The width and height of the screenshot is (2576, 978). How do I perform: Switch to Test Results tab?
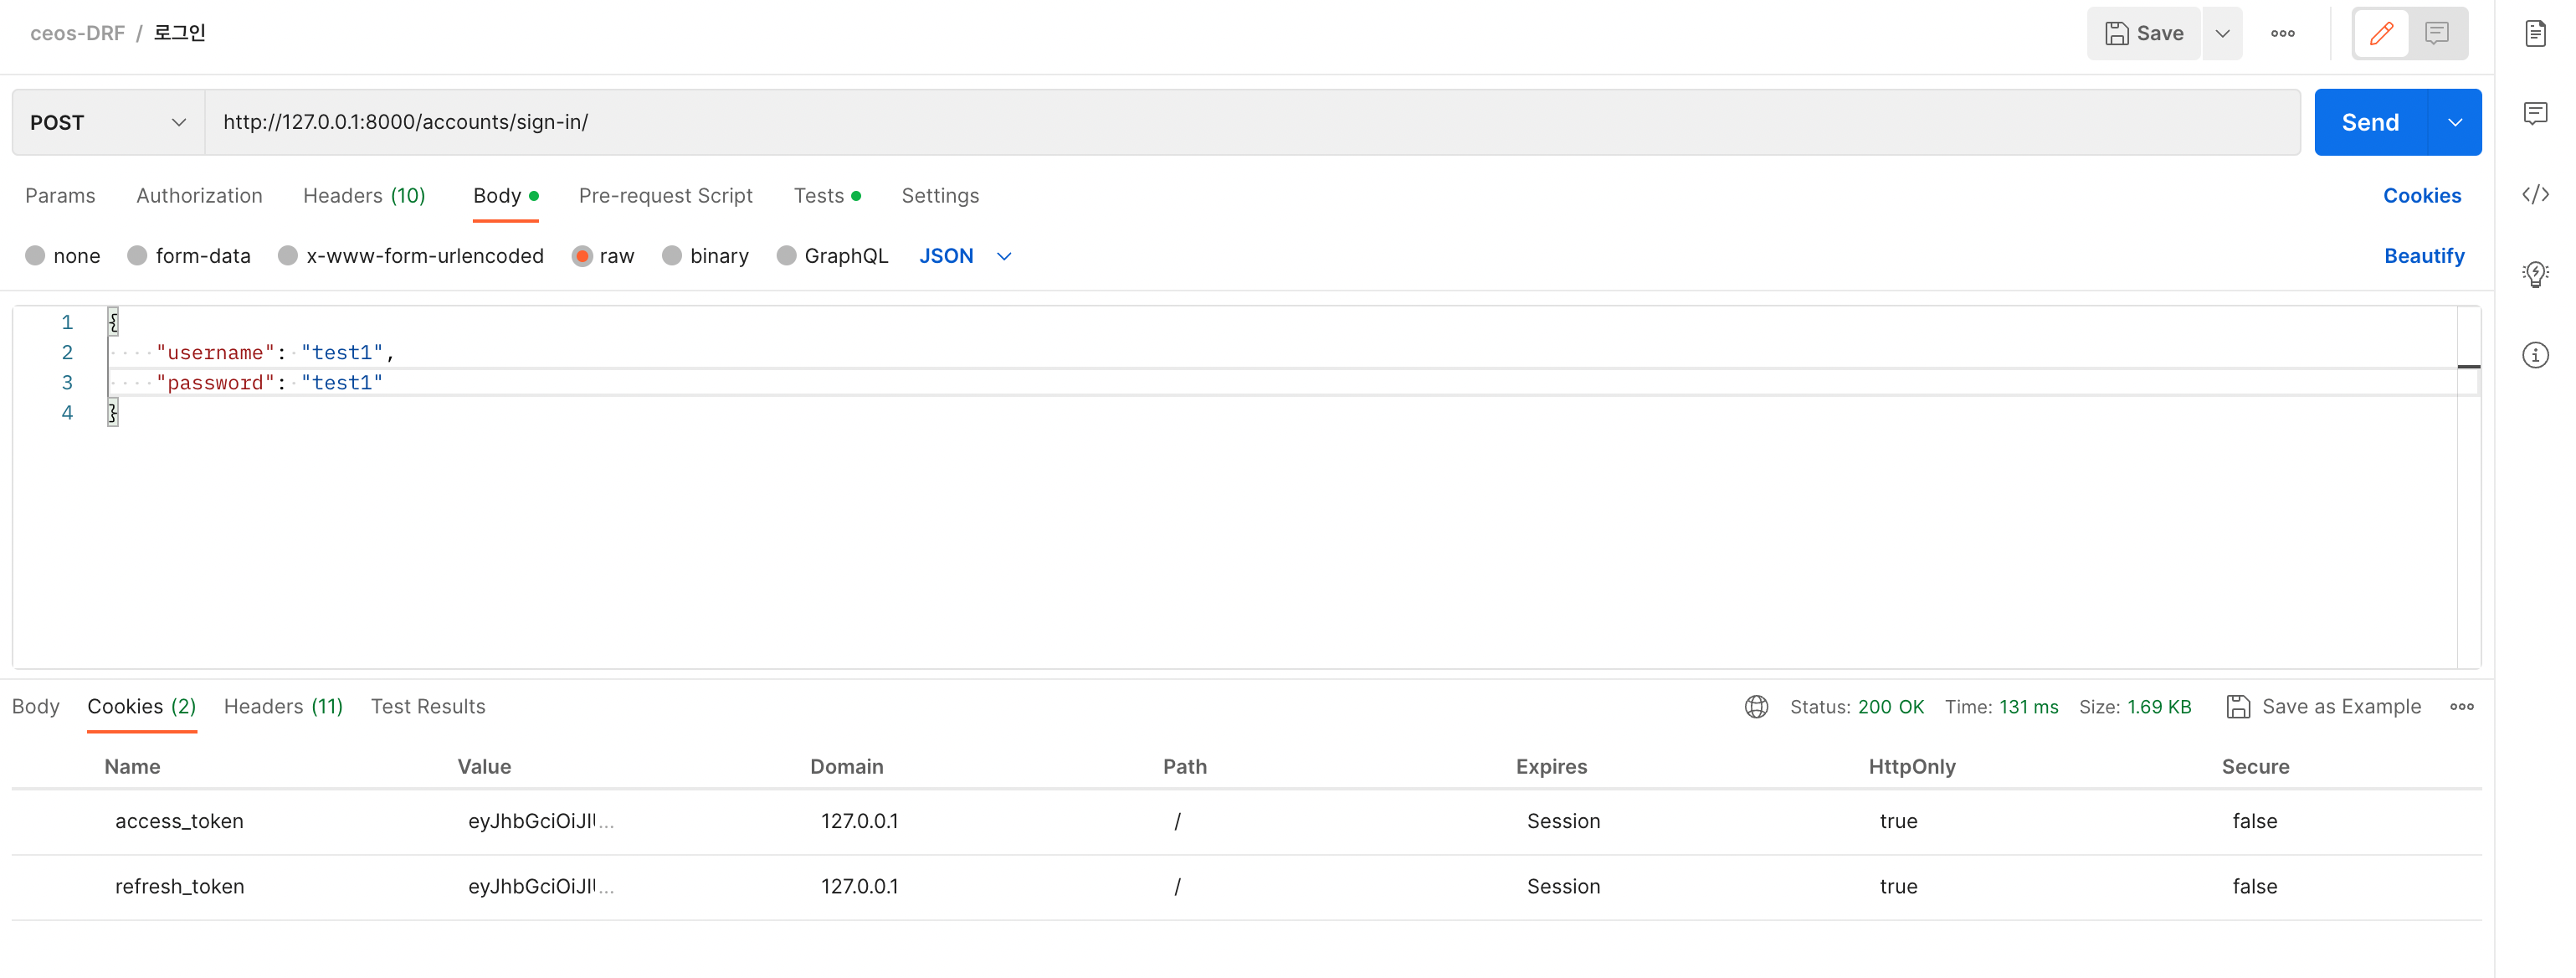[428, 707]
